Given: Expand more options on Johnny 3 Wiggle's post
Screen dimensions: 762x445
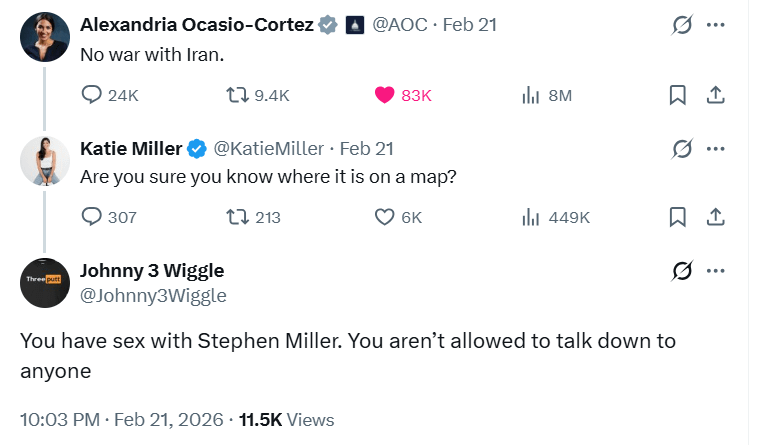Looking at the screenshot, I should pos(715,270).
